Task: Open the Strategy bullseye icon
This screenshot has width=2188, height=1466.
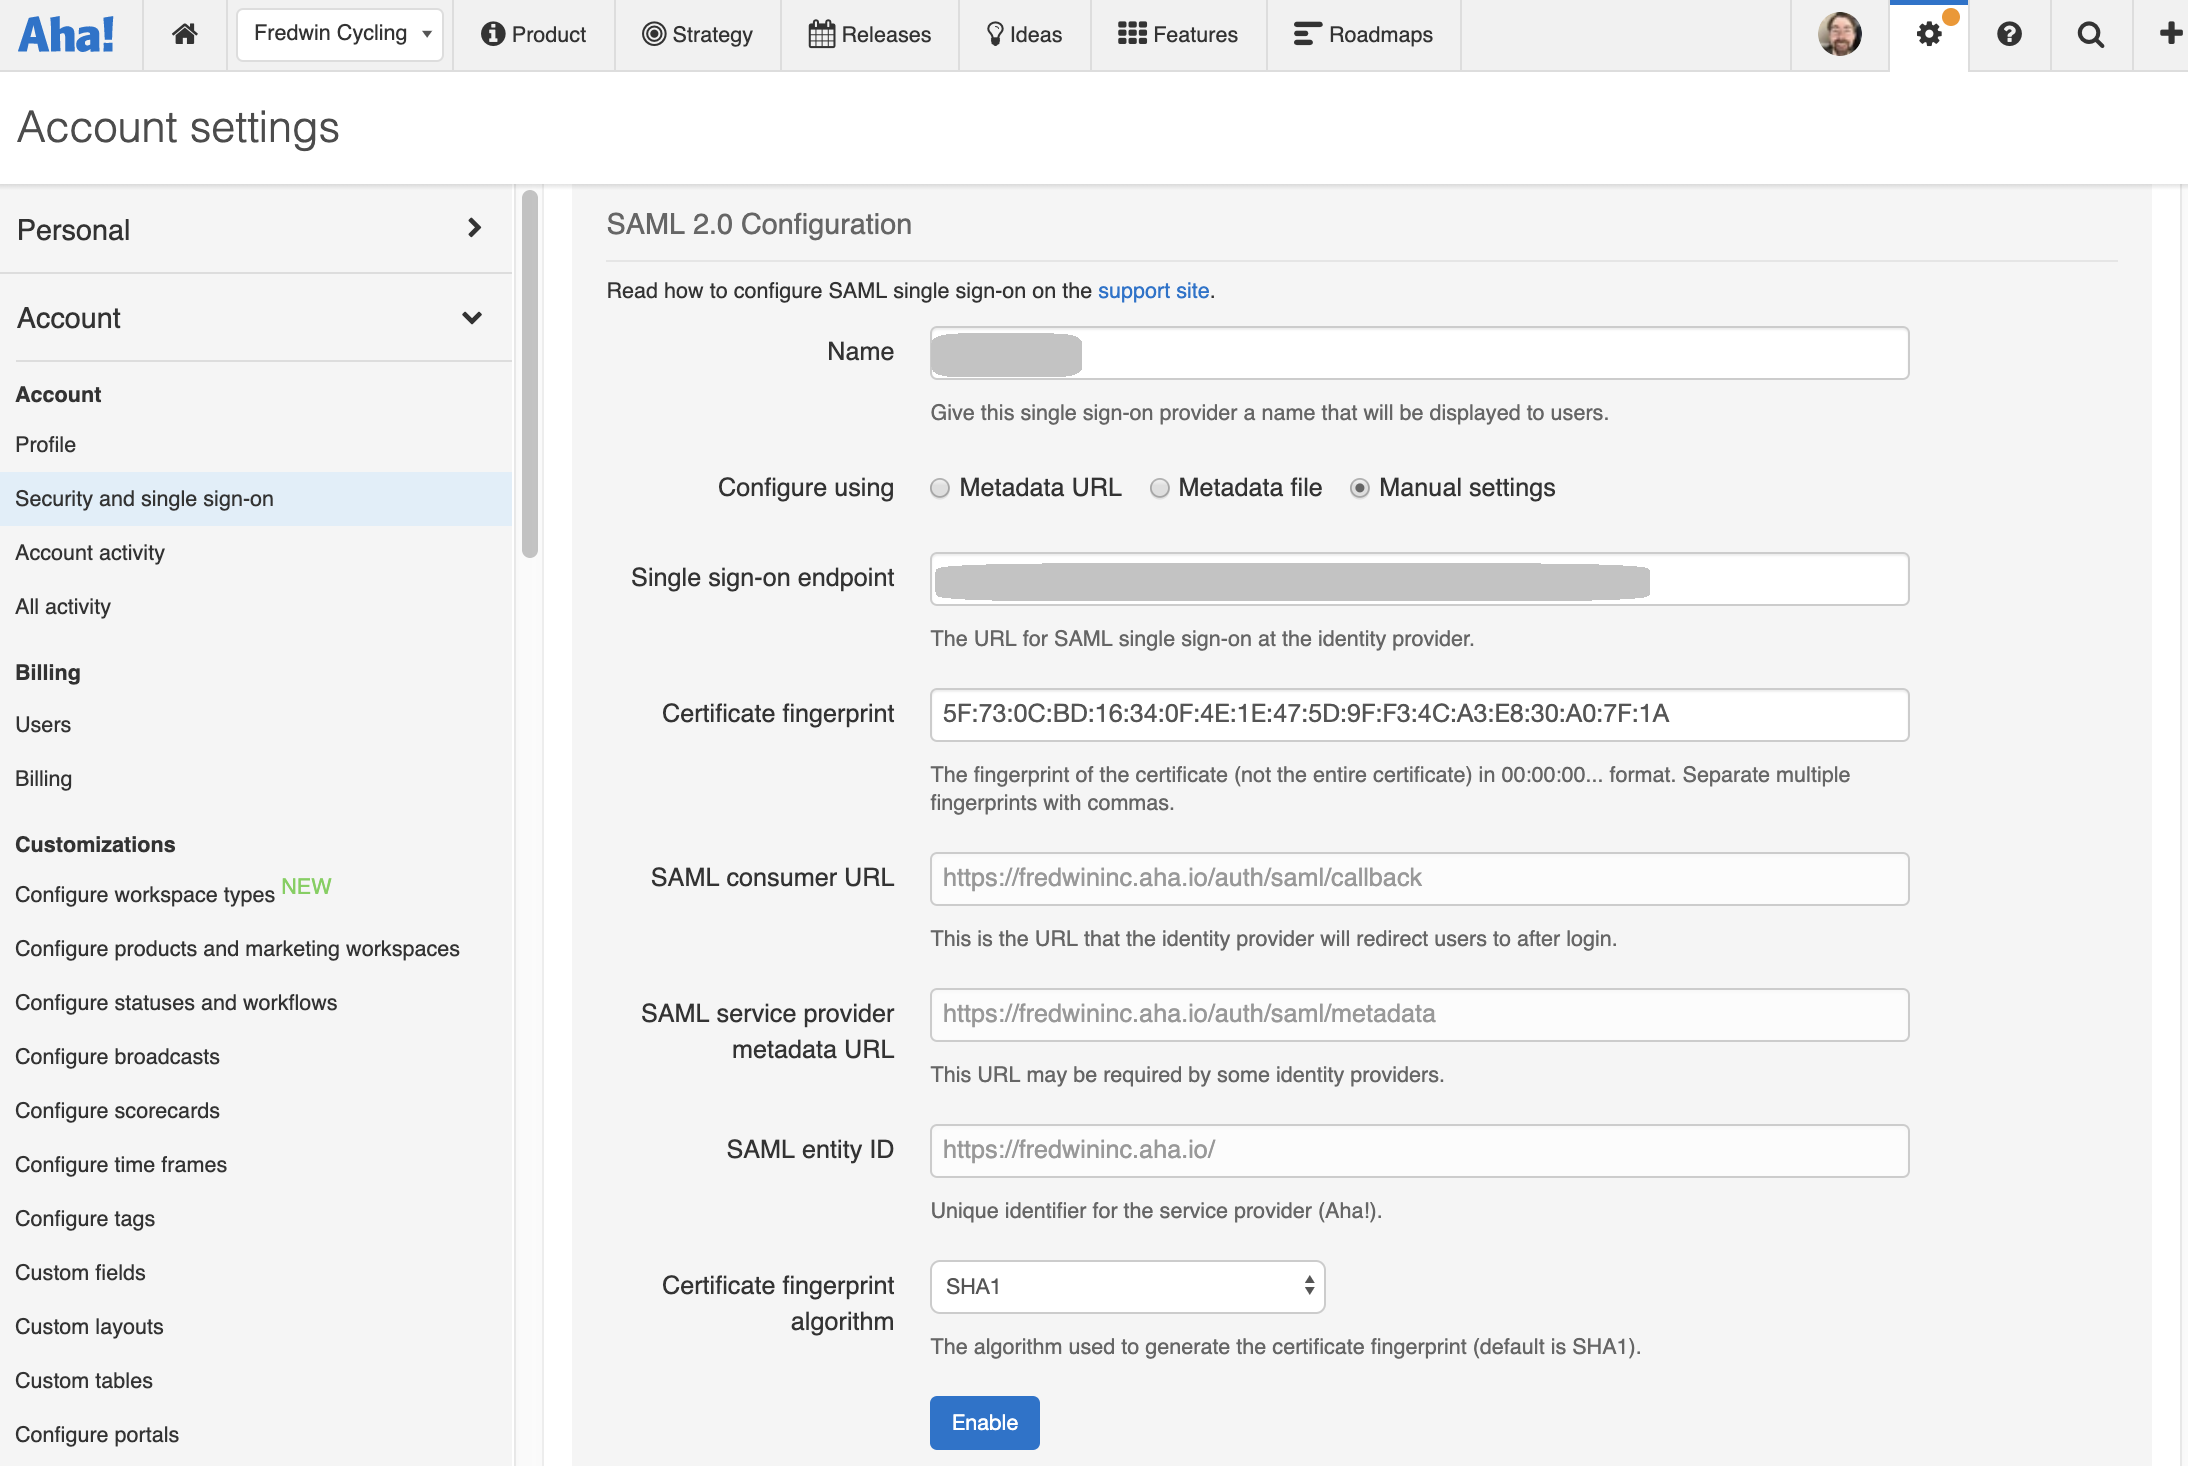Action: pyautogui.click(x=655, y=34)
